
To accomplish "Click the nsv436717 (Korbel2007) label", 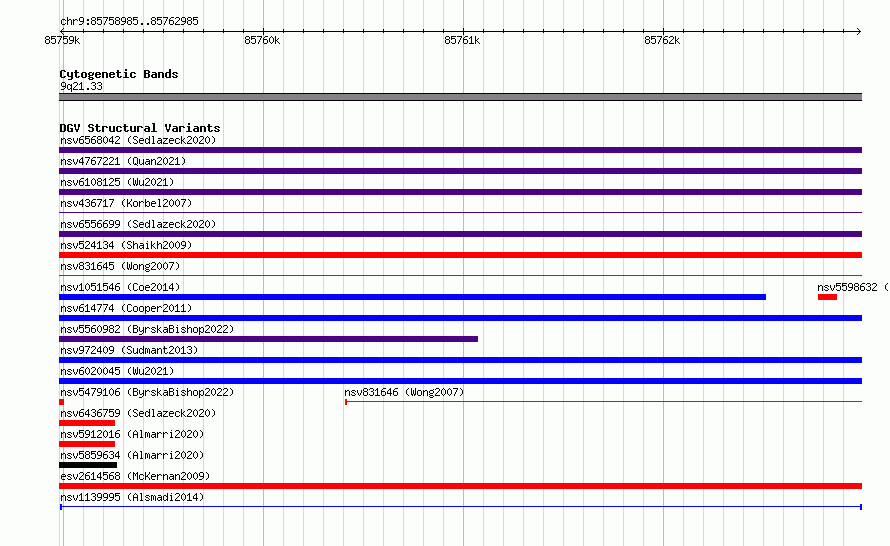I will click(x=126, y=203).
